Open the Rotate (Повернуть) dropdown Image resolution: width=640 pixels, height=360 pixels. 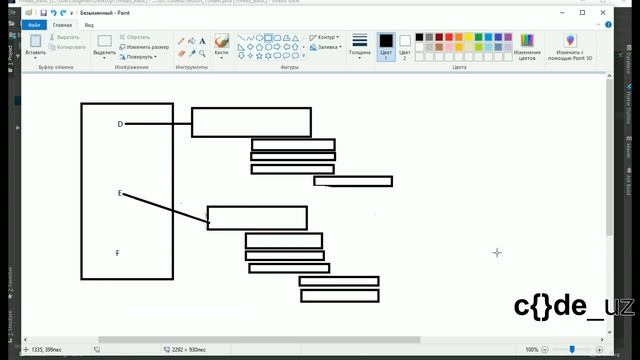tap(139, 57)
